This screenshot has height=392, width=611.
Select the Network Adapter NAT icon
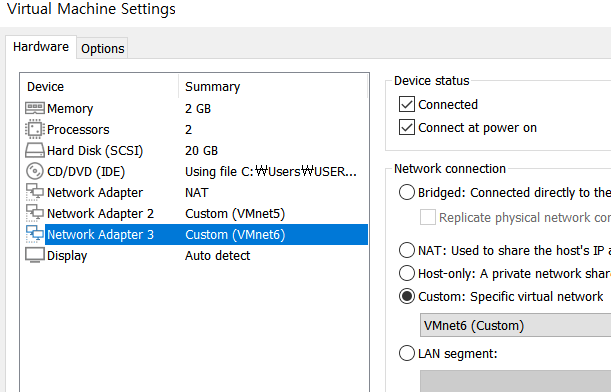35,192
